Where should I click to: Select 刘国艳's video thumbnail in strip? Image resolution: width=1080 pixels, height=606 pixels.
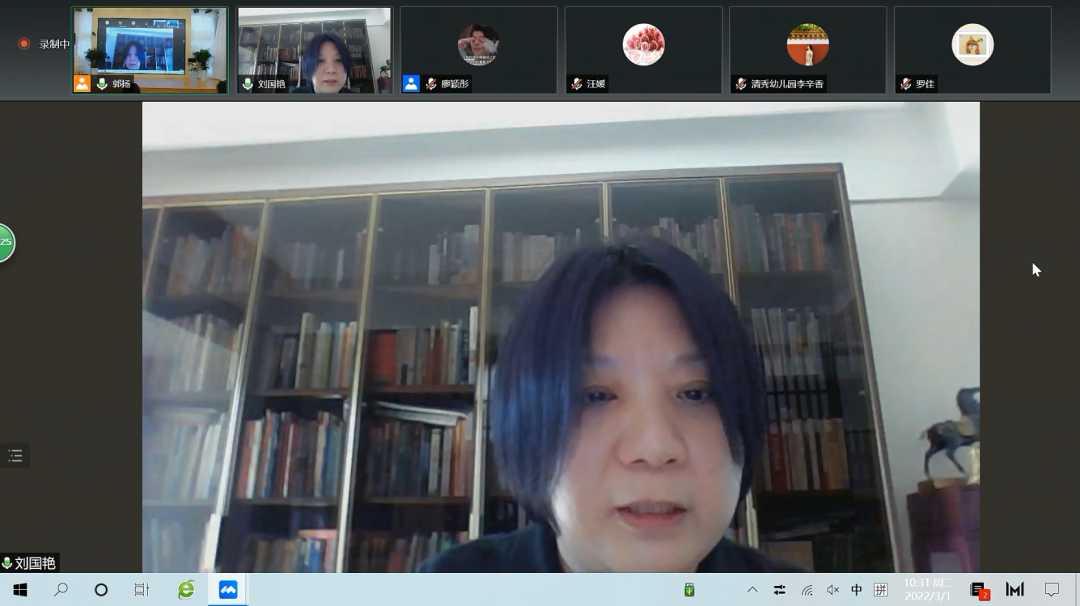(x=314, y=50)
